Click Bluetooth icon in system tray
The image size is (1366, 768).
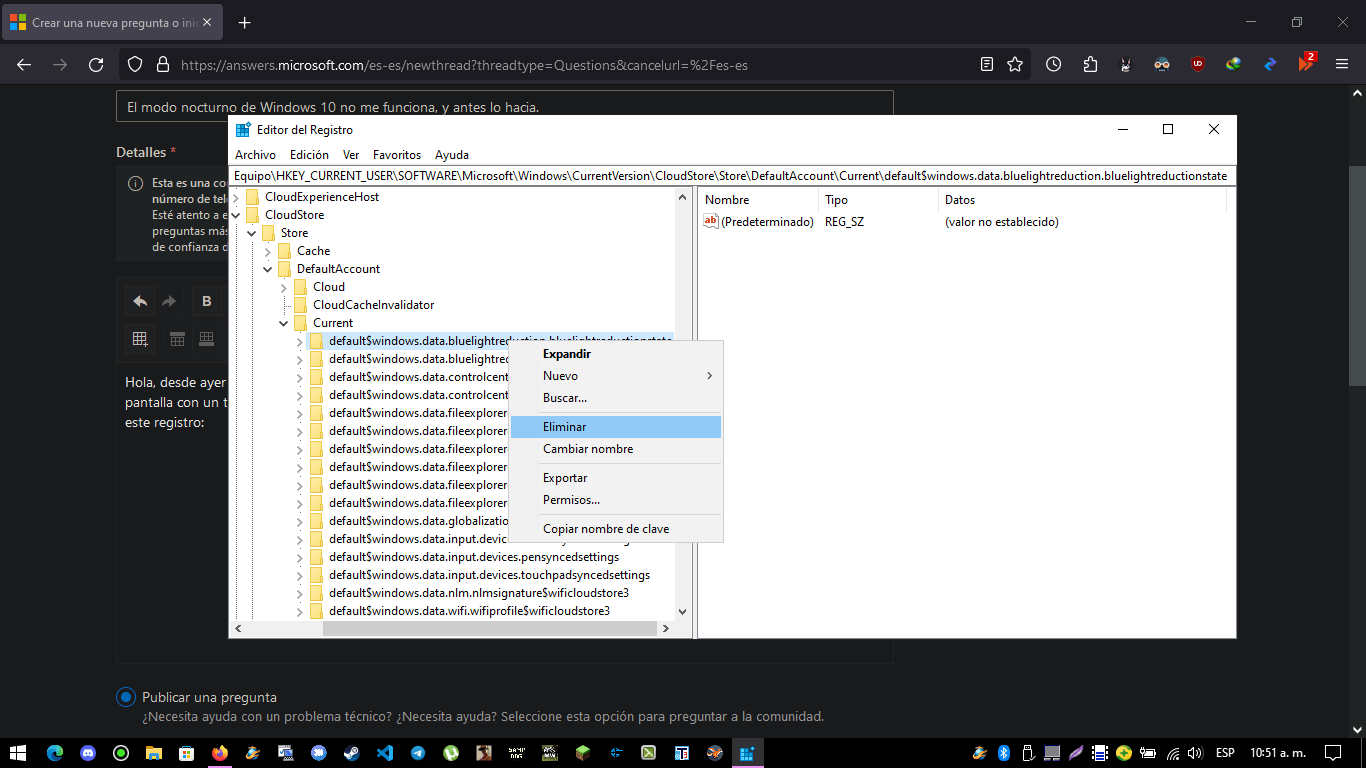1004,752
